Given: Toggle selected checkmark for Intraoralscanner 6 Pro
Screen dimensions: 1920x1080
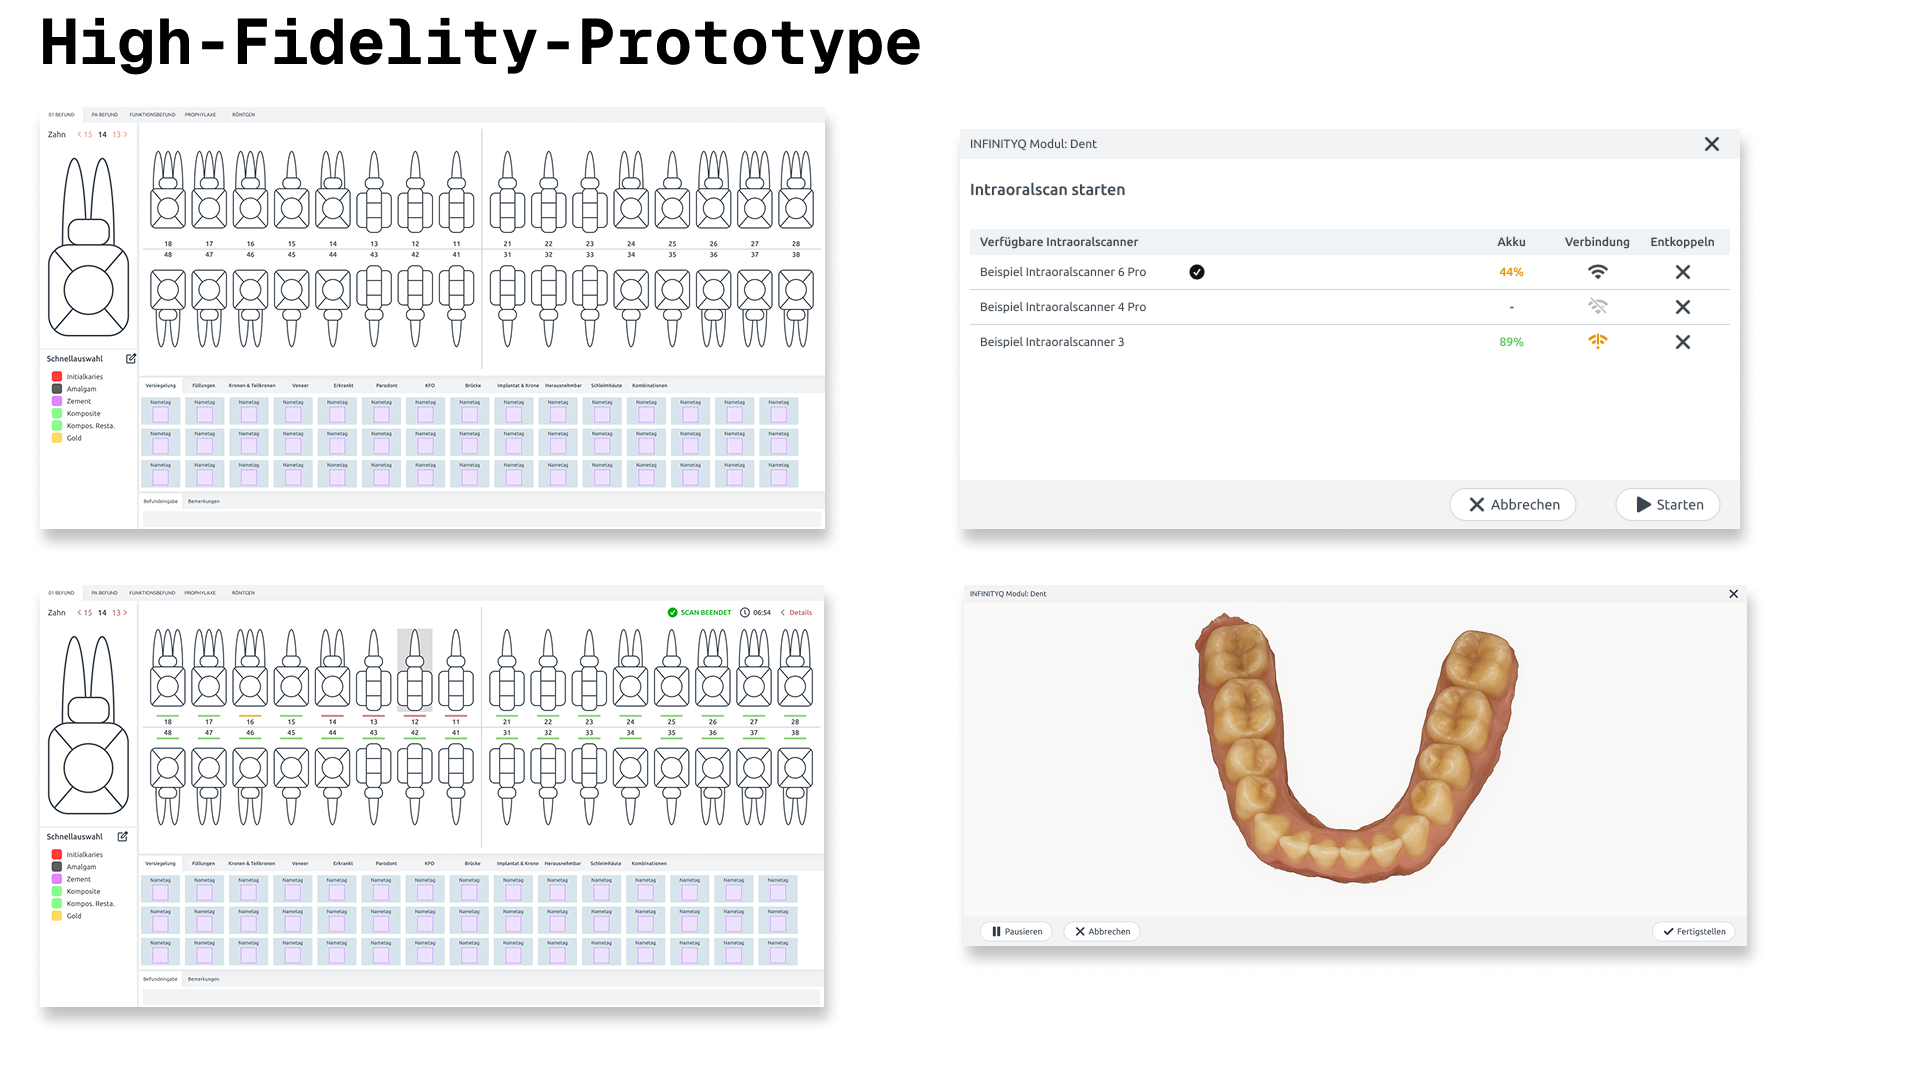Looking at the screenshot, I should click(1197, 272).
